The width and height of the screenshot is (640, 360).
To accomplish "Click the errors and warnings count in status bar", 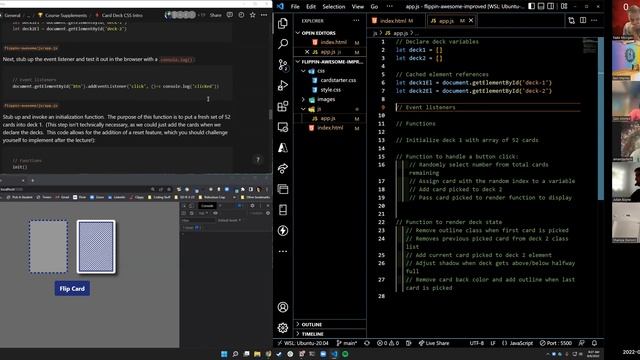I will coord(388,343).
